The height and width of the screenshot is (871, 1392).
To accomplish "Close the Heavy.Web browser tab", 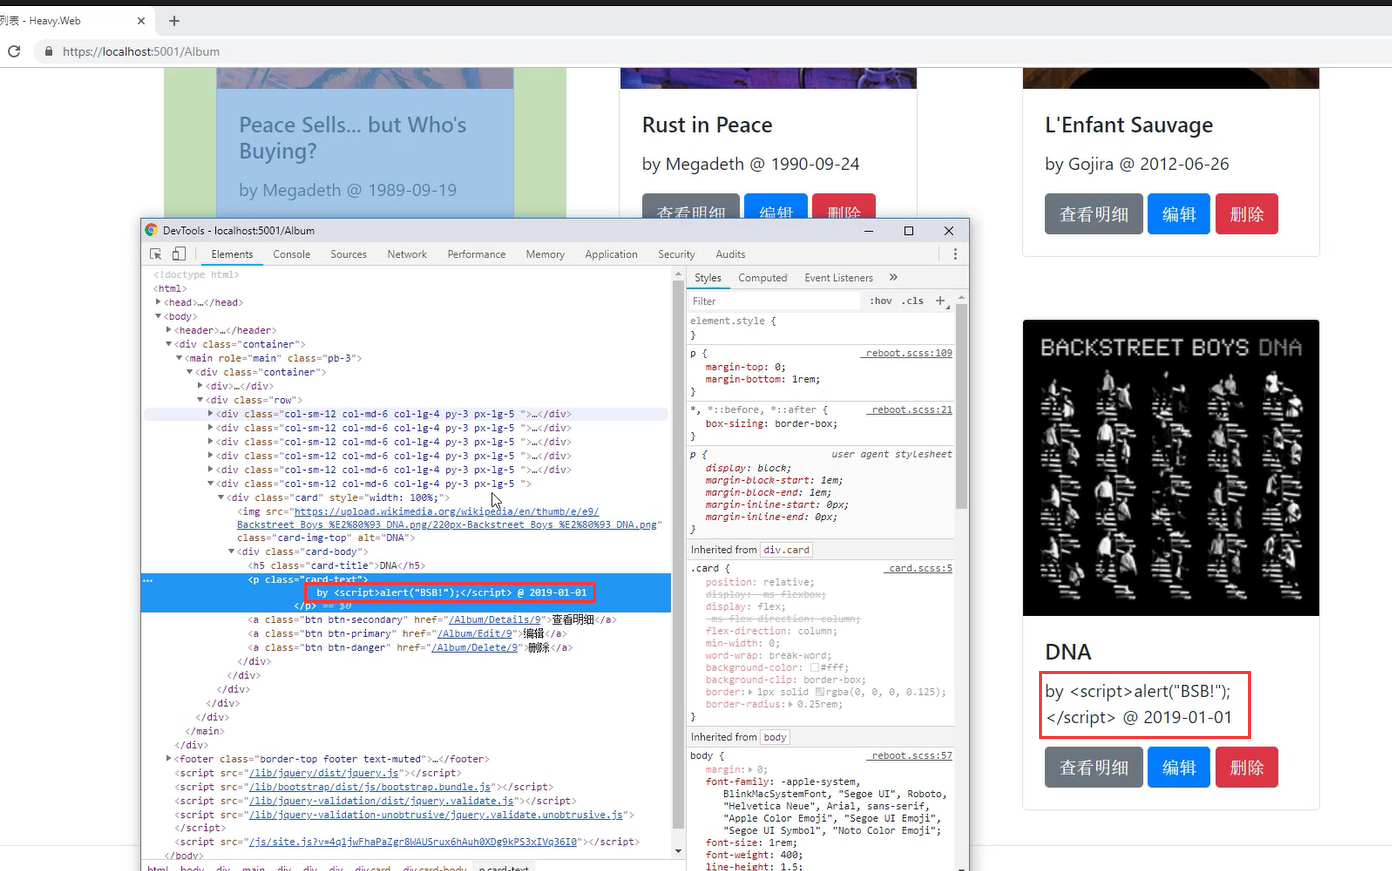I will pos(140,20).
